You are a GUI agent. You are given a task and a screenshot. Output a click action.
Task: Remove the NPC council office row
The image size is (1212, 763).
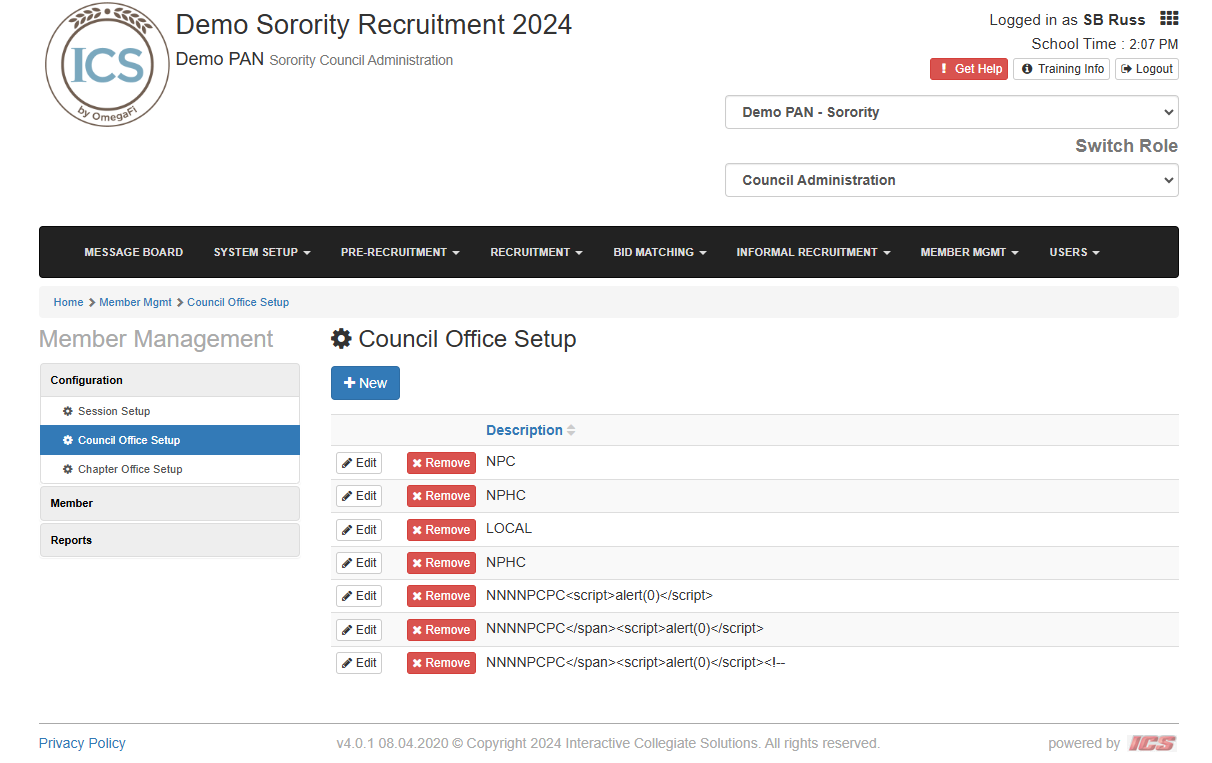441,463
